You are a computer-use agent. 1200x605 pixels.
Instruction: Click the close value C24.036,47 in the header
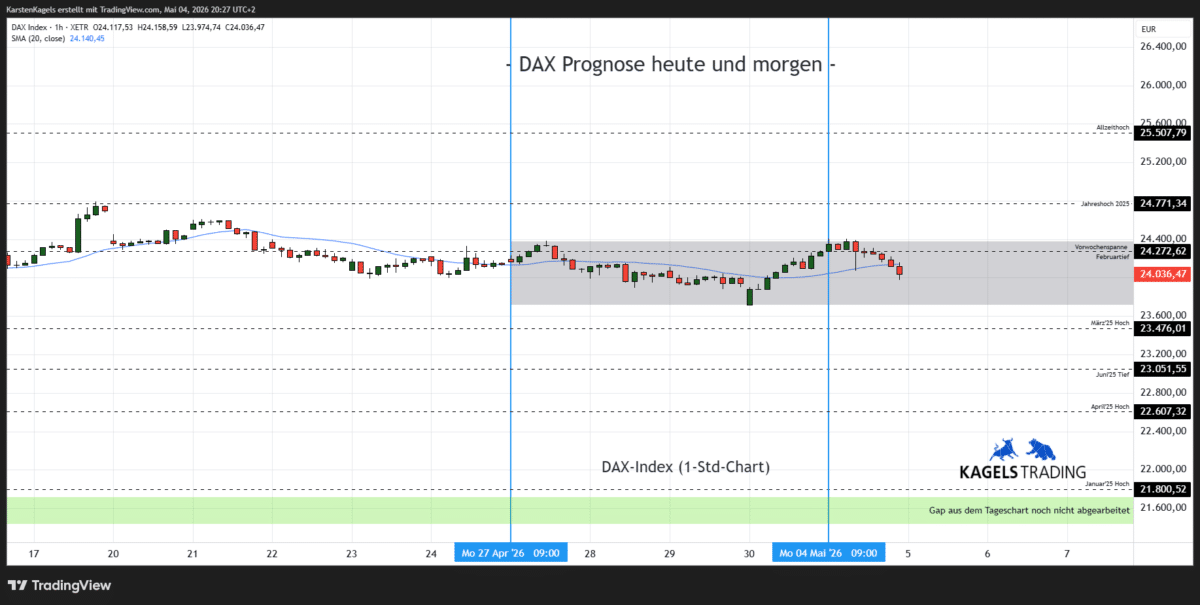[x=244, y=27]
